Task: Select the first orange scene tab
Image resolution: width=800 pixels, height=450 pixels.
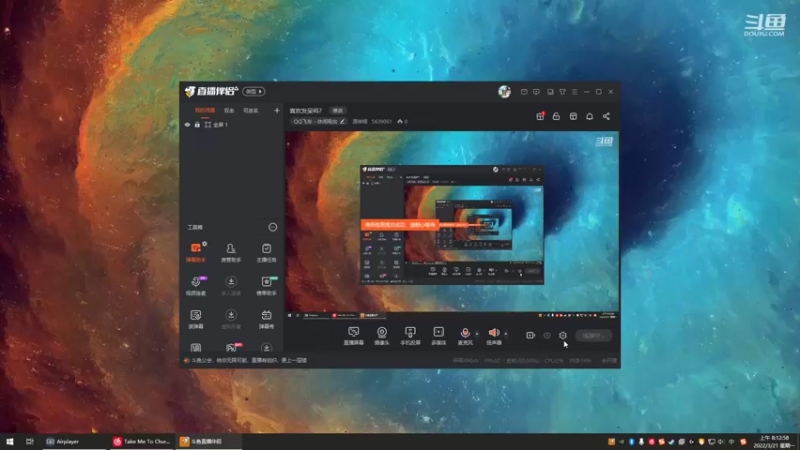Action: 205,110
